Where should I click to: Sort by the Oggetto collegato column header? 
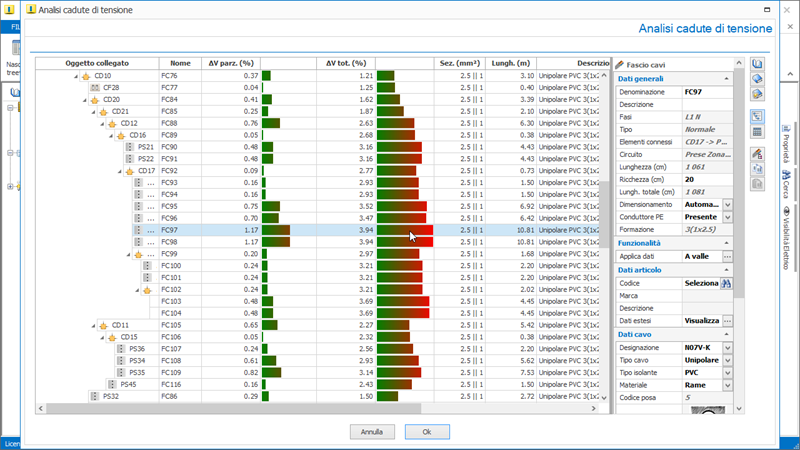(x=97, y=63)
